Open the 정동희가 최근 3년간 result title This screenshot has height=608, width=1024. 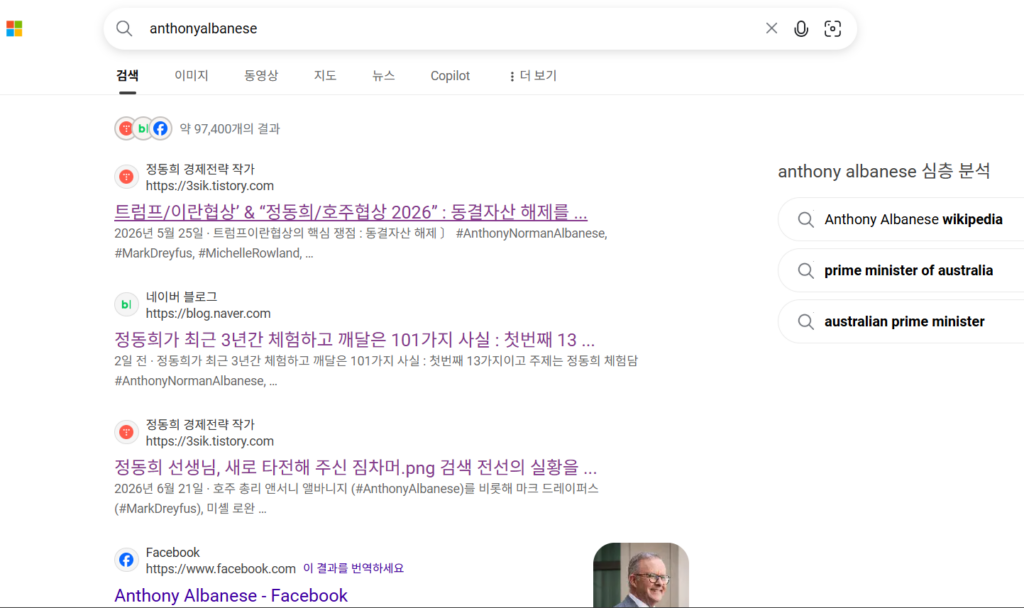(x=355, y=340)
